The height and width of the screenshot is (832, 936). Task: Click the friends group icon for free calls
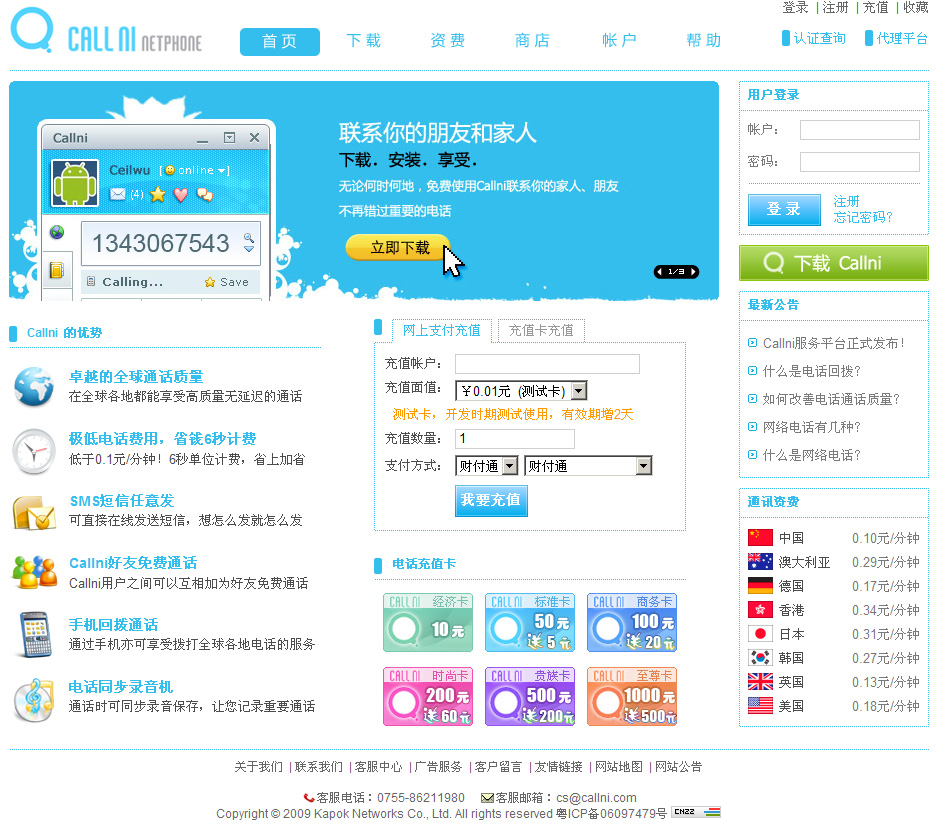34,572
